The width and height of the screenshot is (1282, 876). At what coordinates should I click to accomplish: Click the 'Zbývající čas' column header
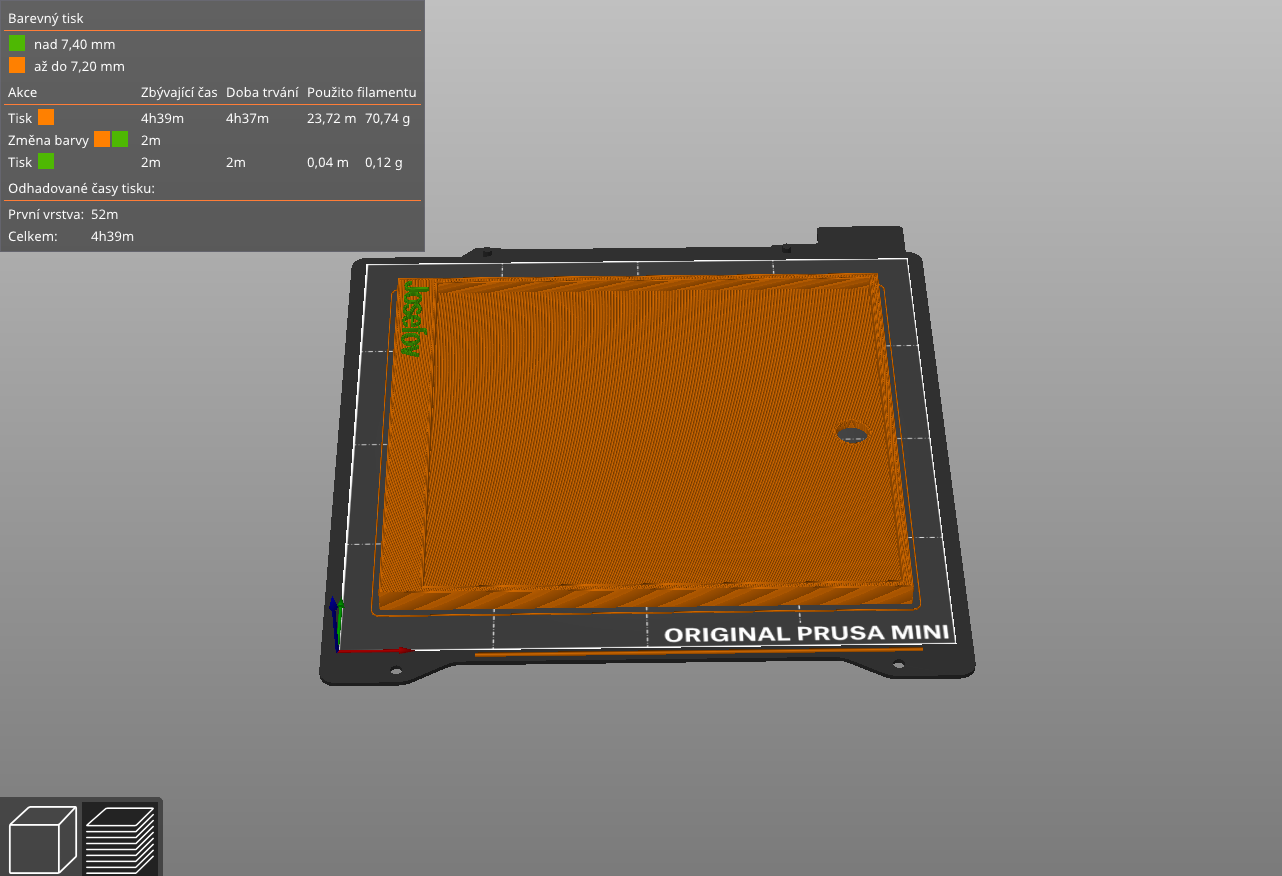pos(179,92)
